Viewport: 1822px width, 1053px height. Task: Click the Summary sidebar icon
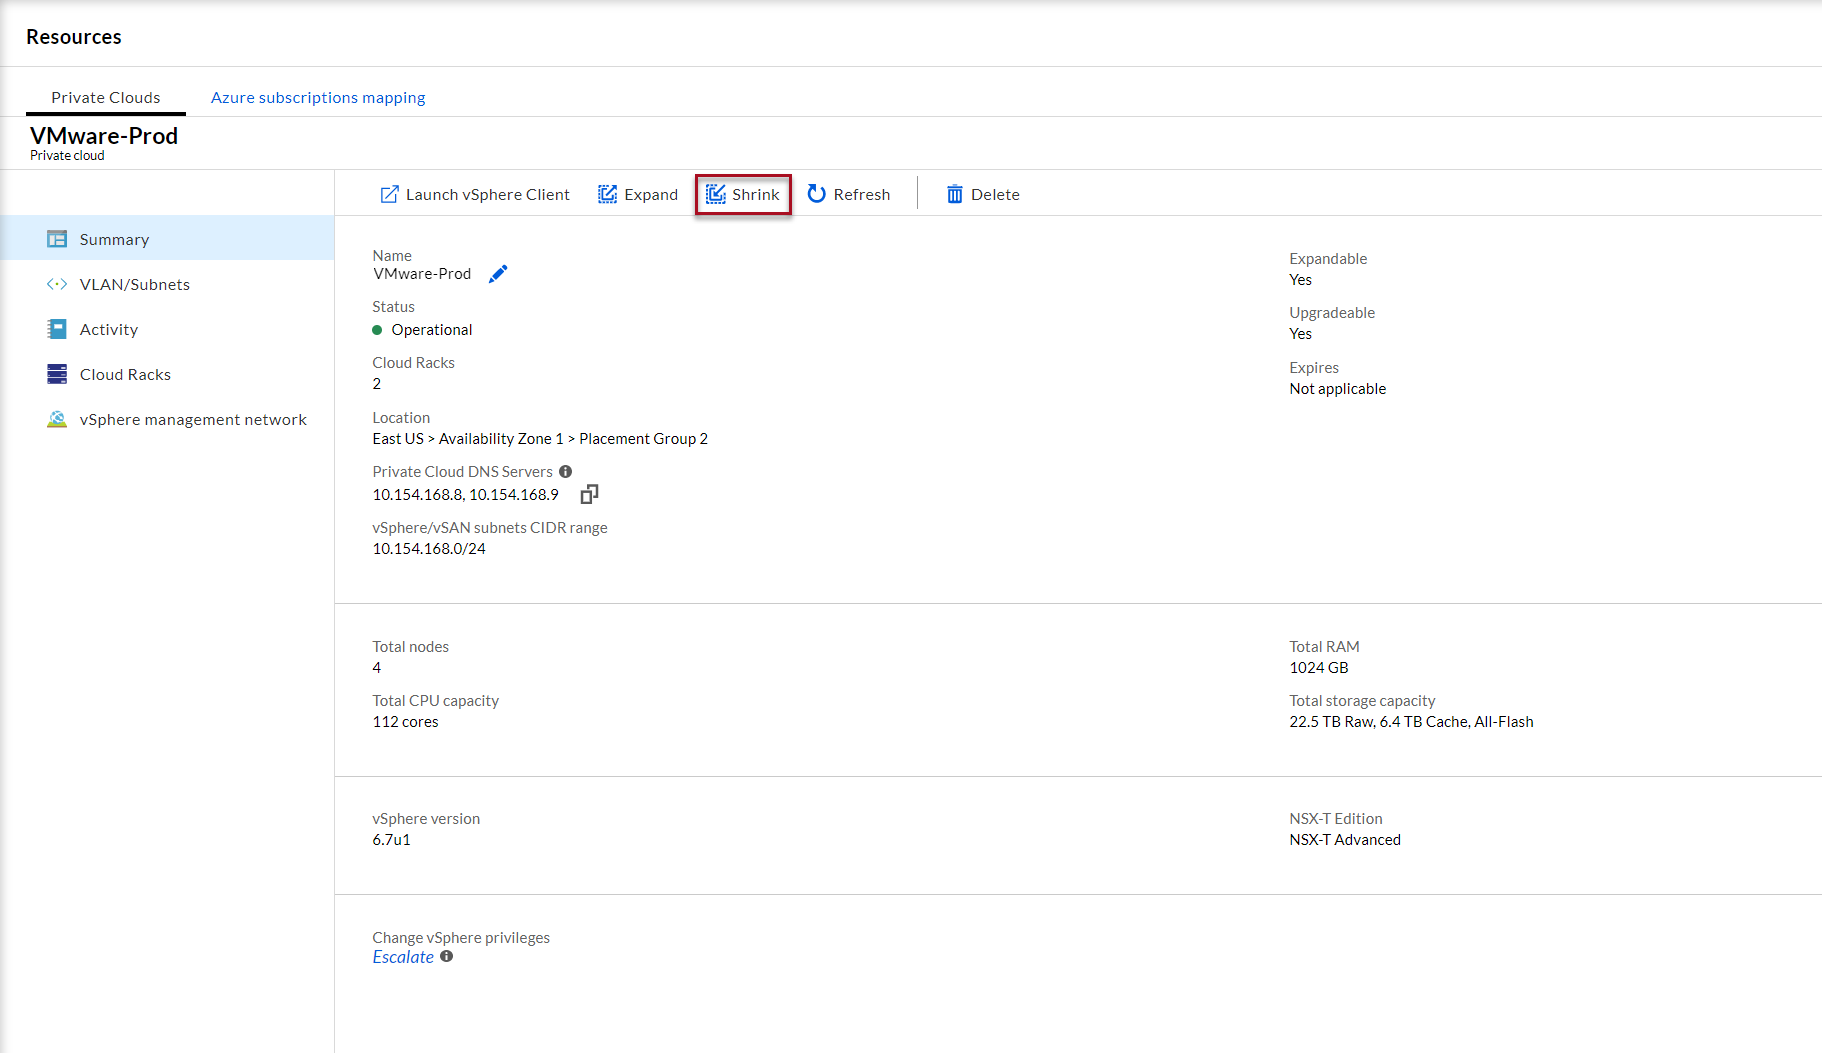(57, 239)
